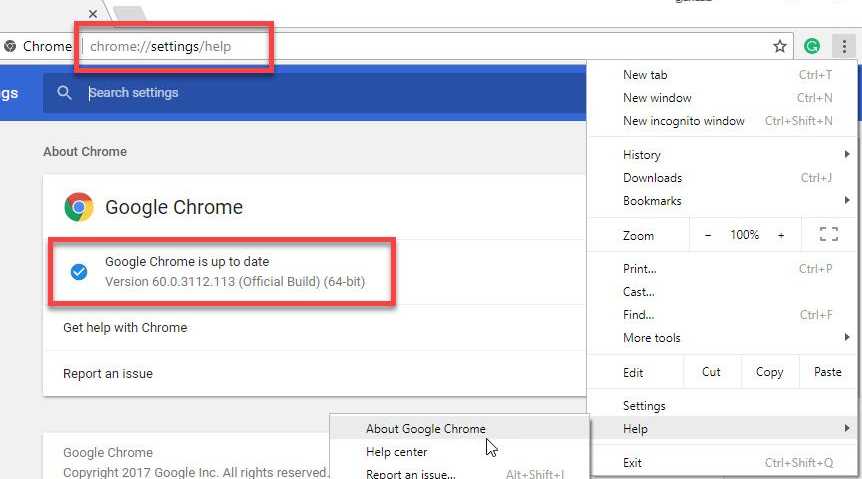Open Get help with Chrome link
The width and height of the screenshot is (862, 479).
coord(125,328)
